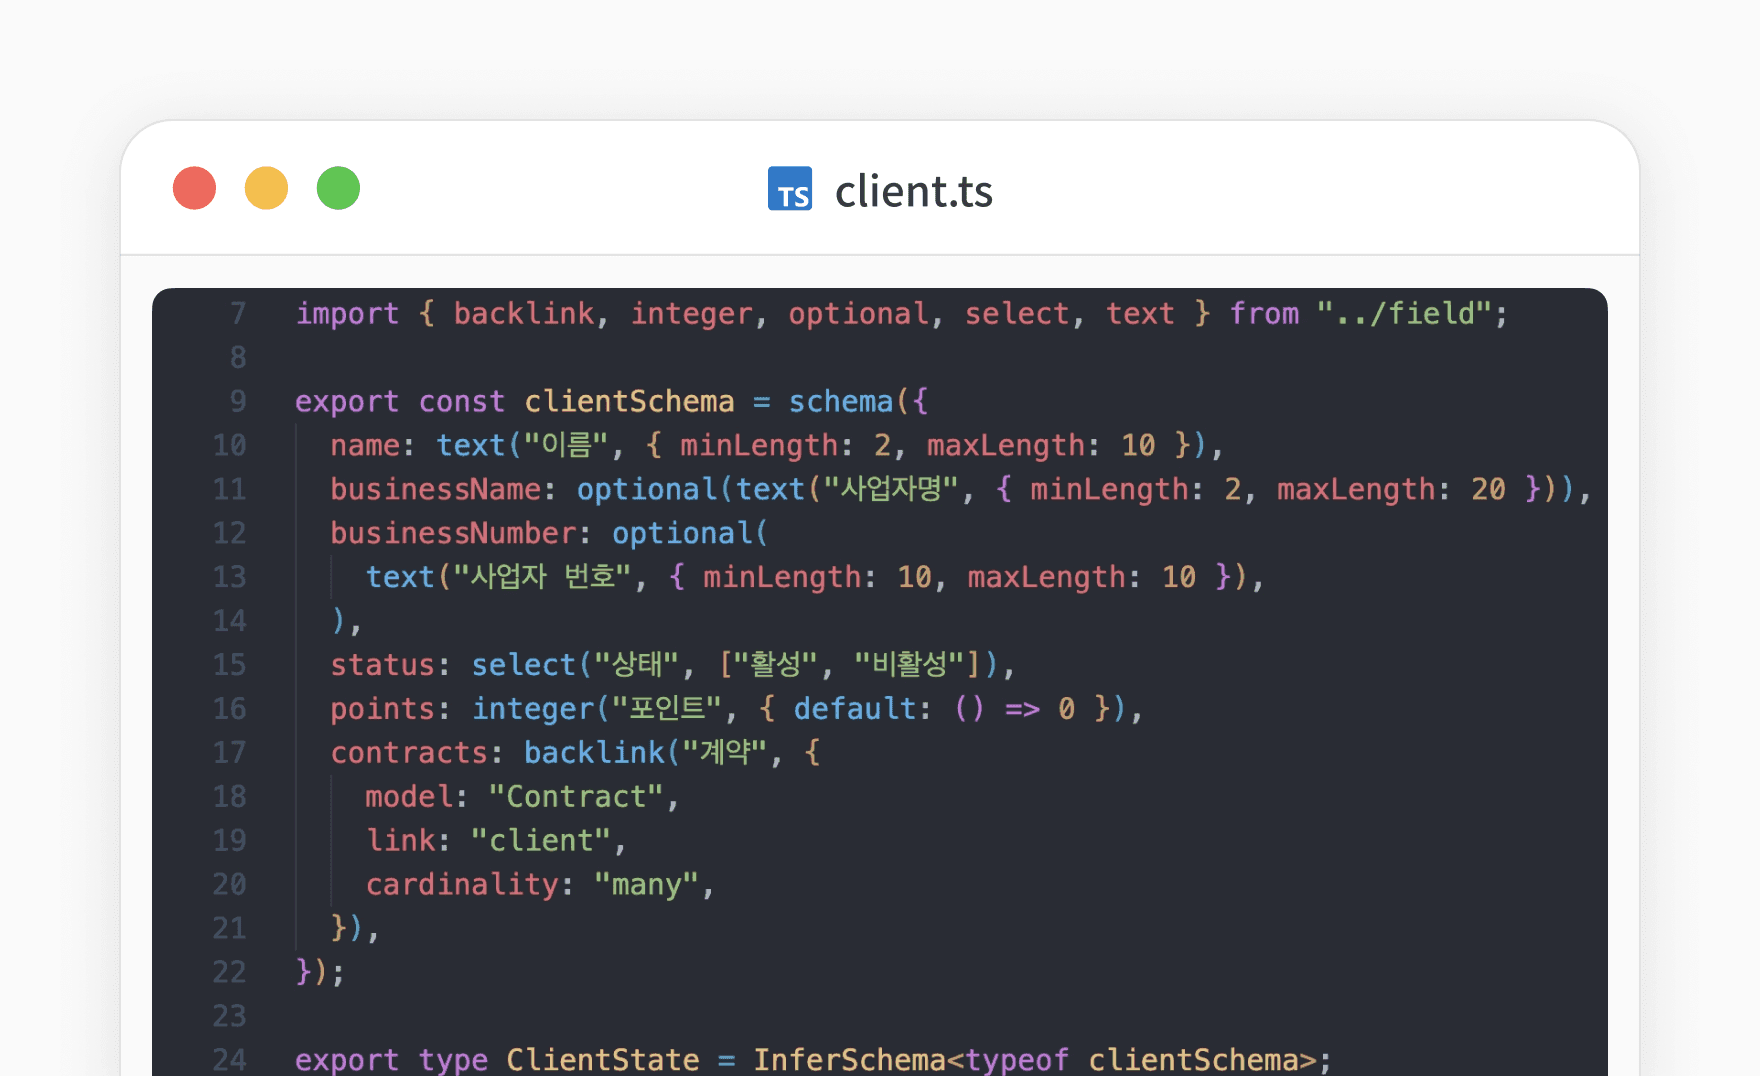Click the 'status' property key

coord(383,666)
